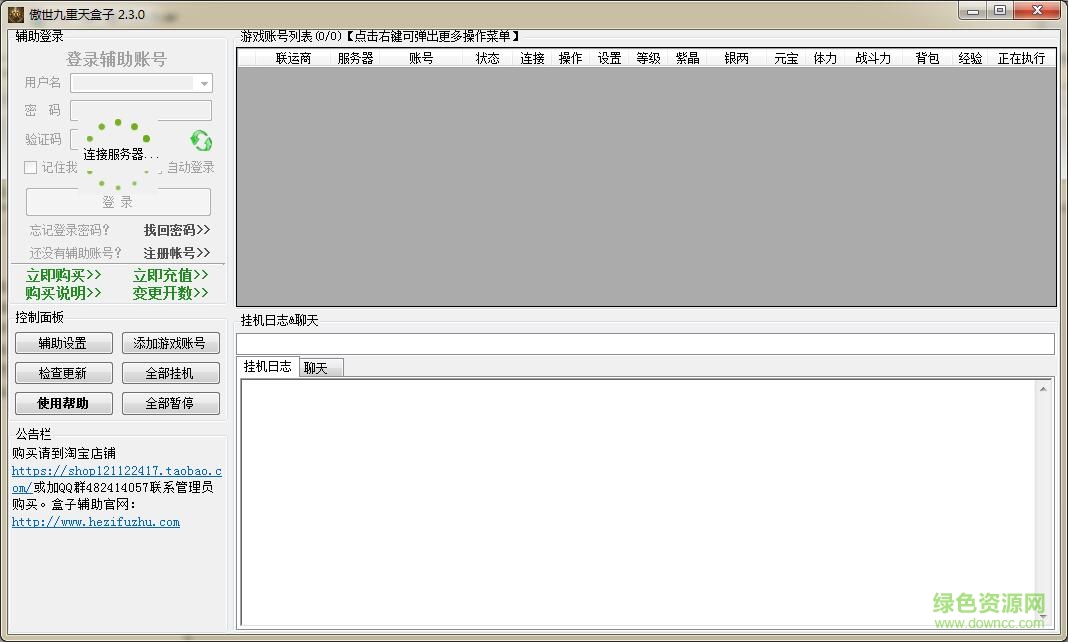Click the 设置 column header
The width and height of the screenshot is (1068, 642).
(x=610, y=59)
